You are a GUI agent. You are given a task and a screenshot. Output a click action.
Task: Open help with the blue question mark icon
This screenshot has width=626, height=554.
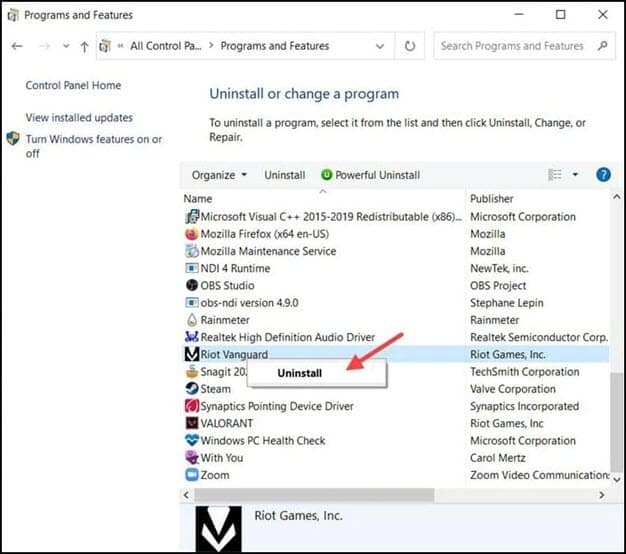pyautogui.click(x=603, y=175)
